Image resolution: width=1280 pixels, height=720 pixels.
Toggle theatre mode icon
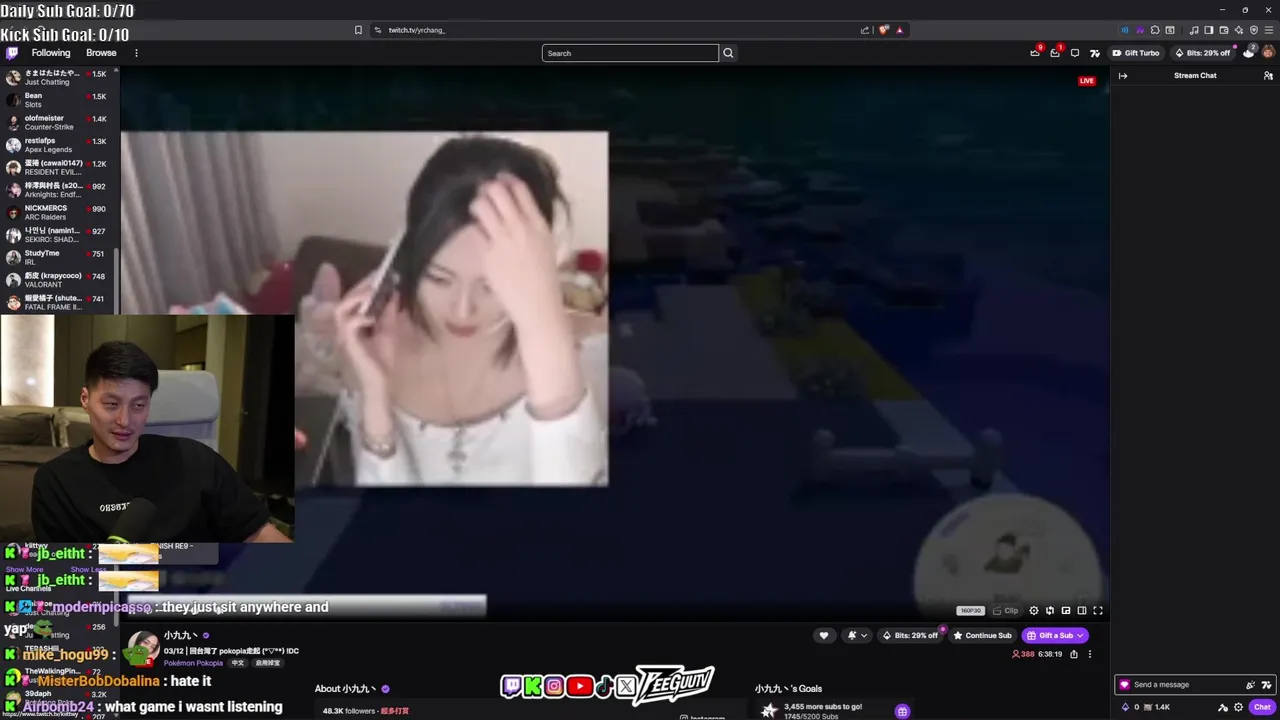pos(1082,611)
